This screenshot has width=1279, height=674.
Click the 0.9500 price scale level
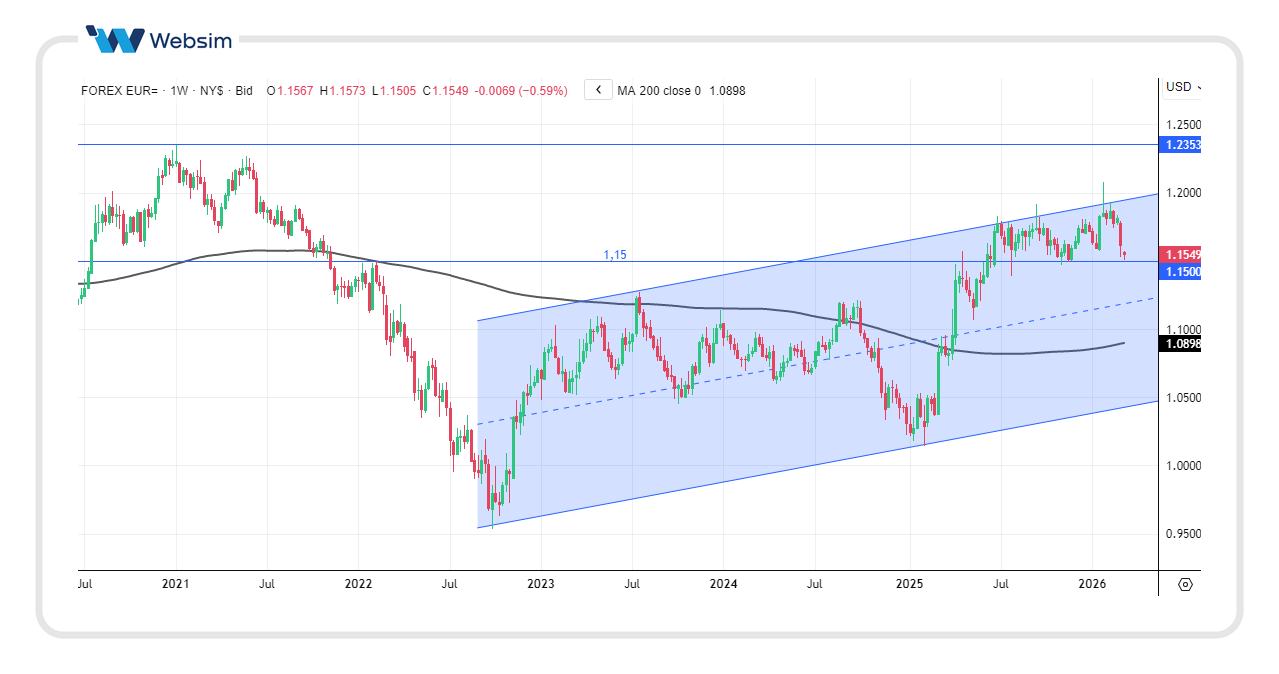tap(1182, 534)
